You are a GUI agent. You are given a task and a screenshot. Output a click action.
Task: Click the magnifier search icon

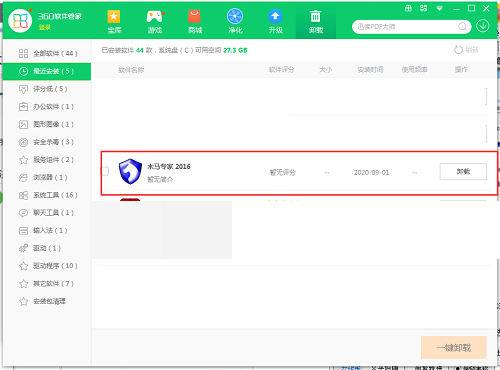point(462,27)
